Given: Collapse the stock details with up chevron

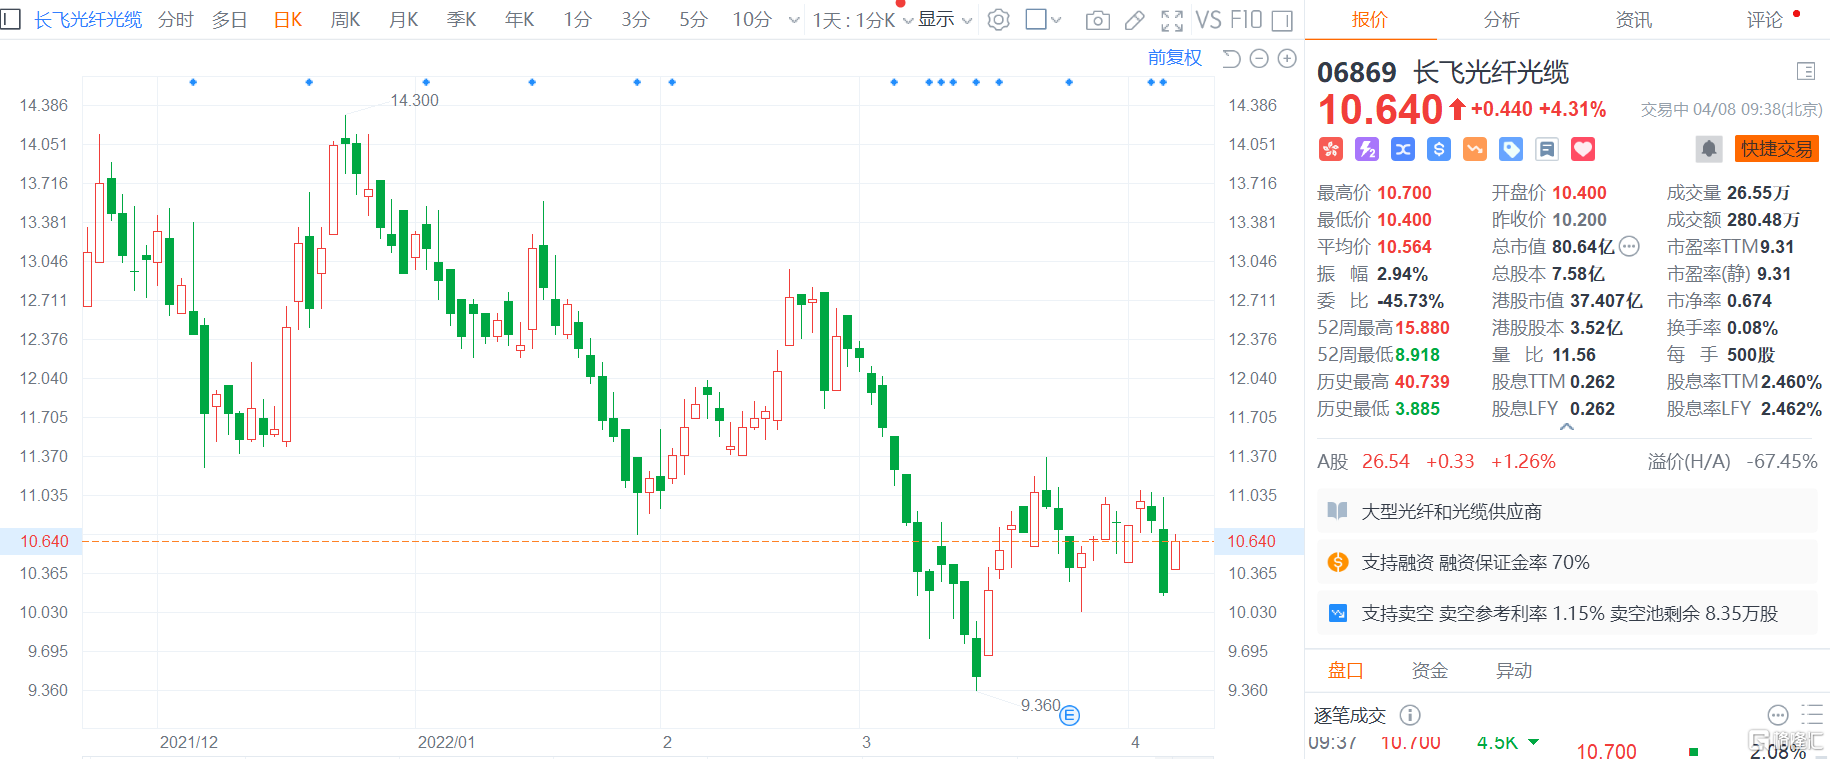Looking at the screenshot, I should tap(1567, 427).
